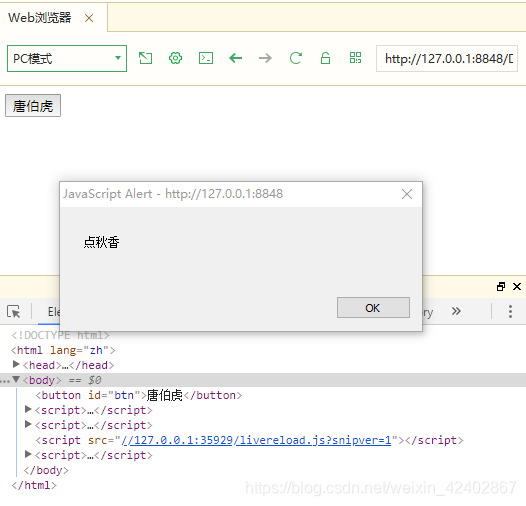Expand the first script node under body

tap(29, 409)
